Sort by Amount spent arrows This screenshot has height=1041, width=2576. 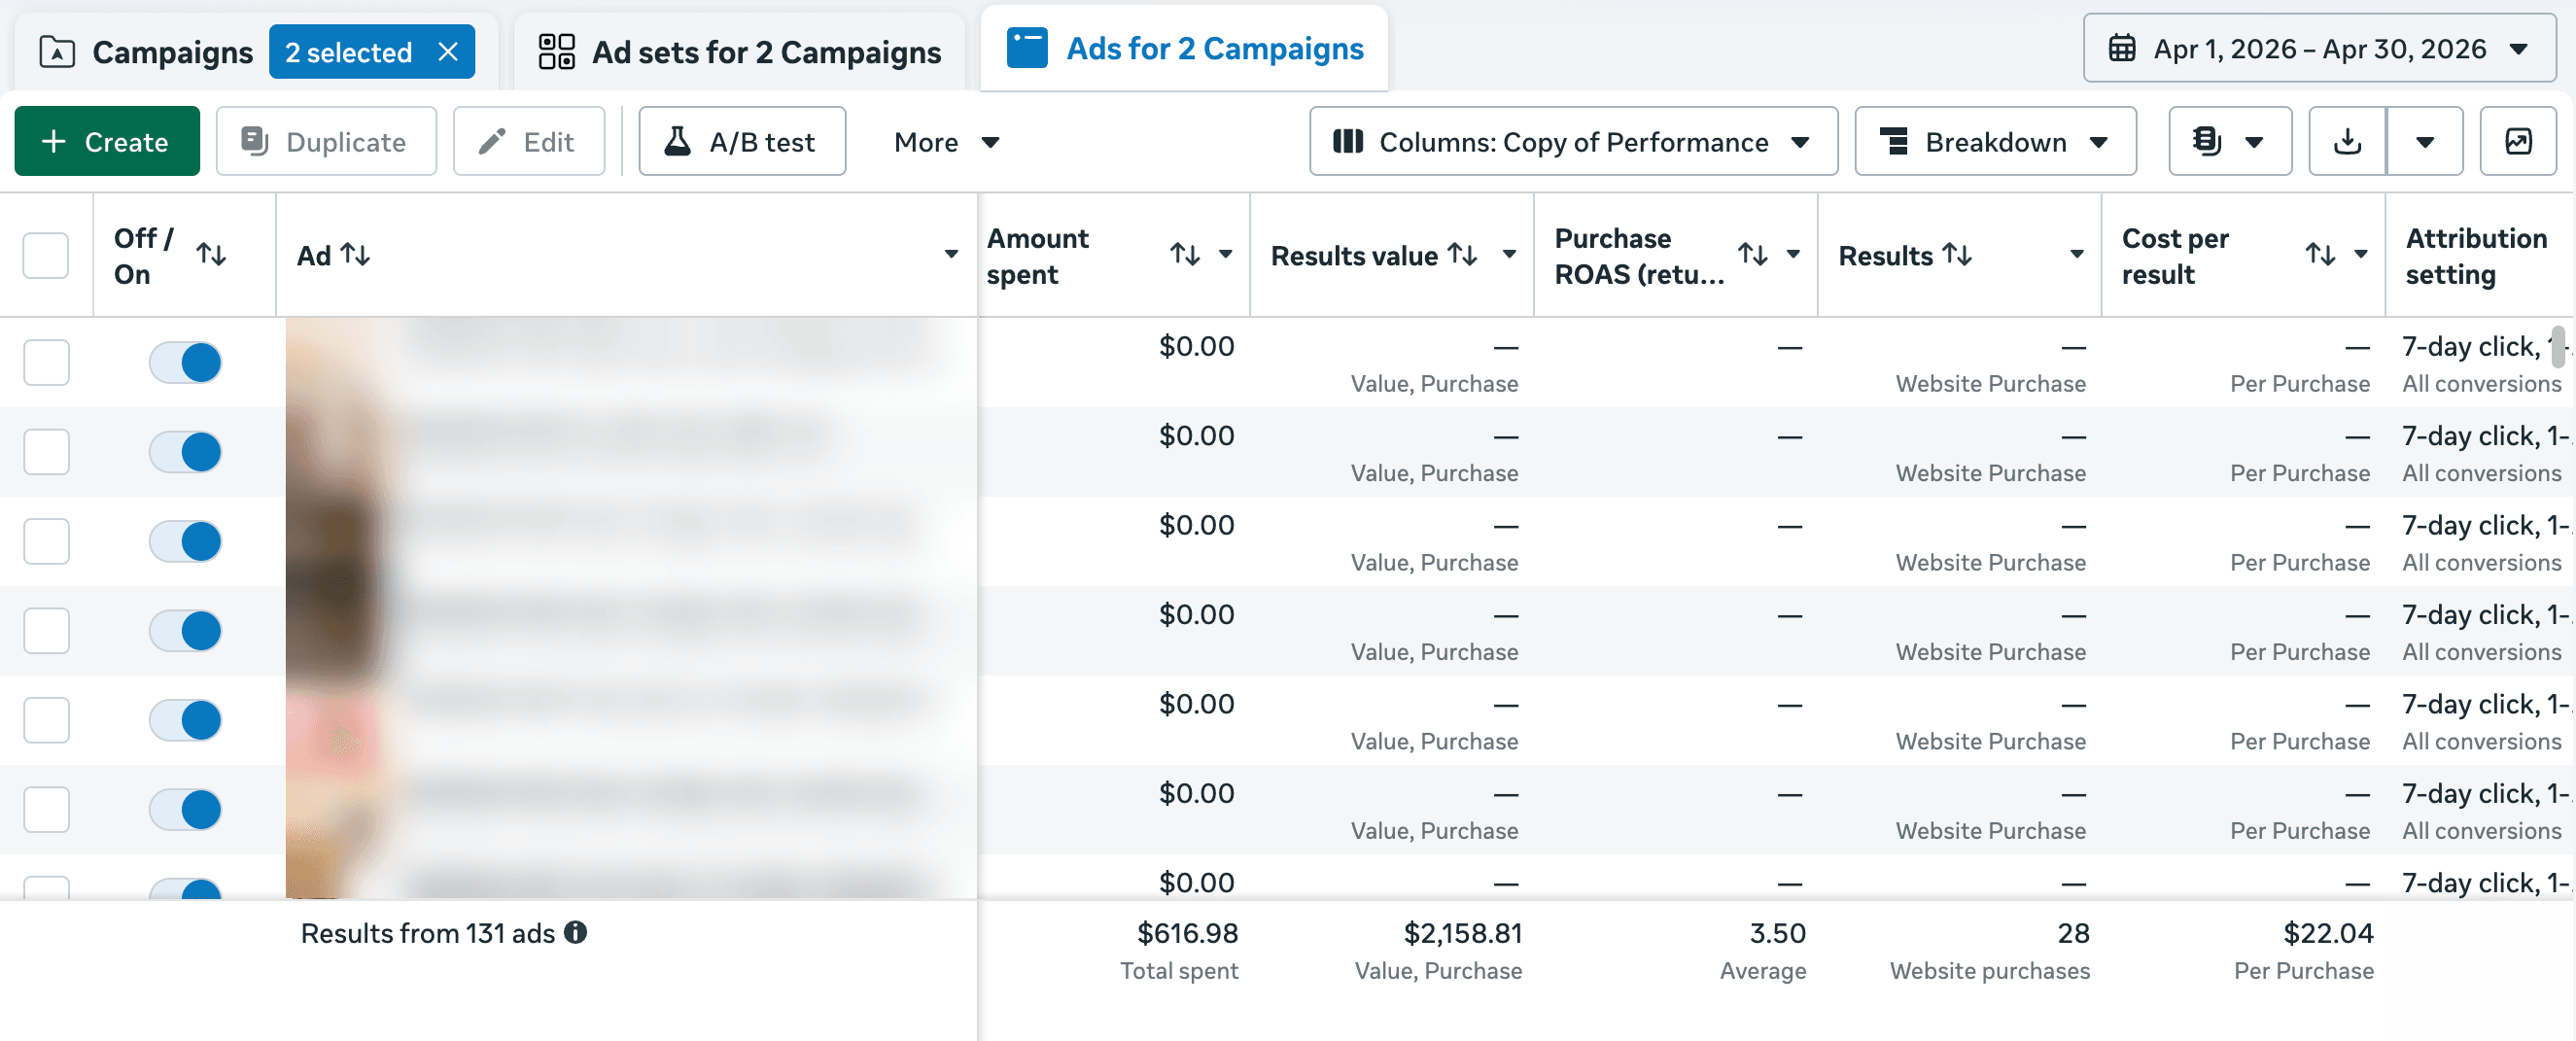pos(1185,254)
